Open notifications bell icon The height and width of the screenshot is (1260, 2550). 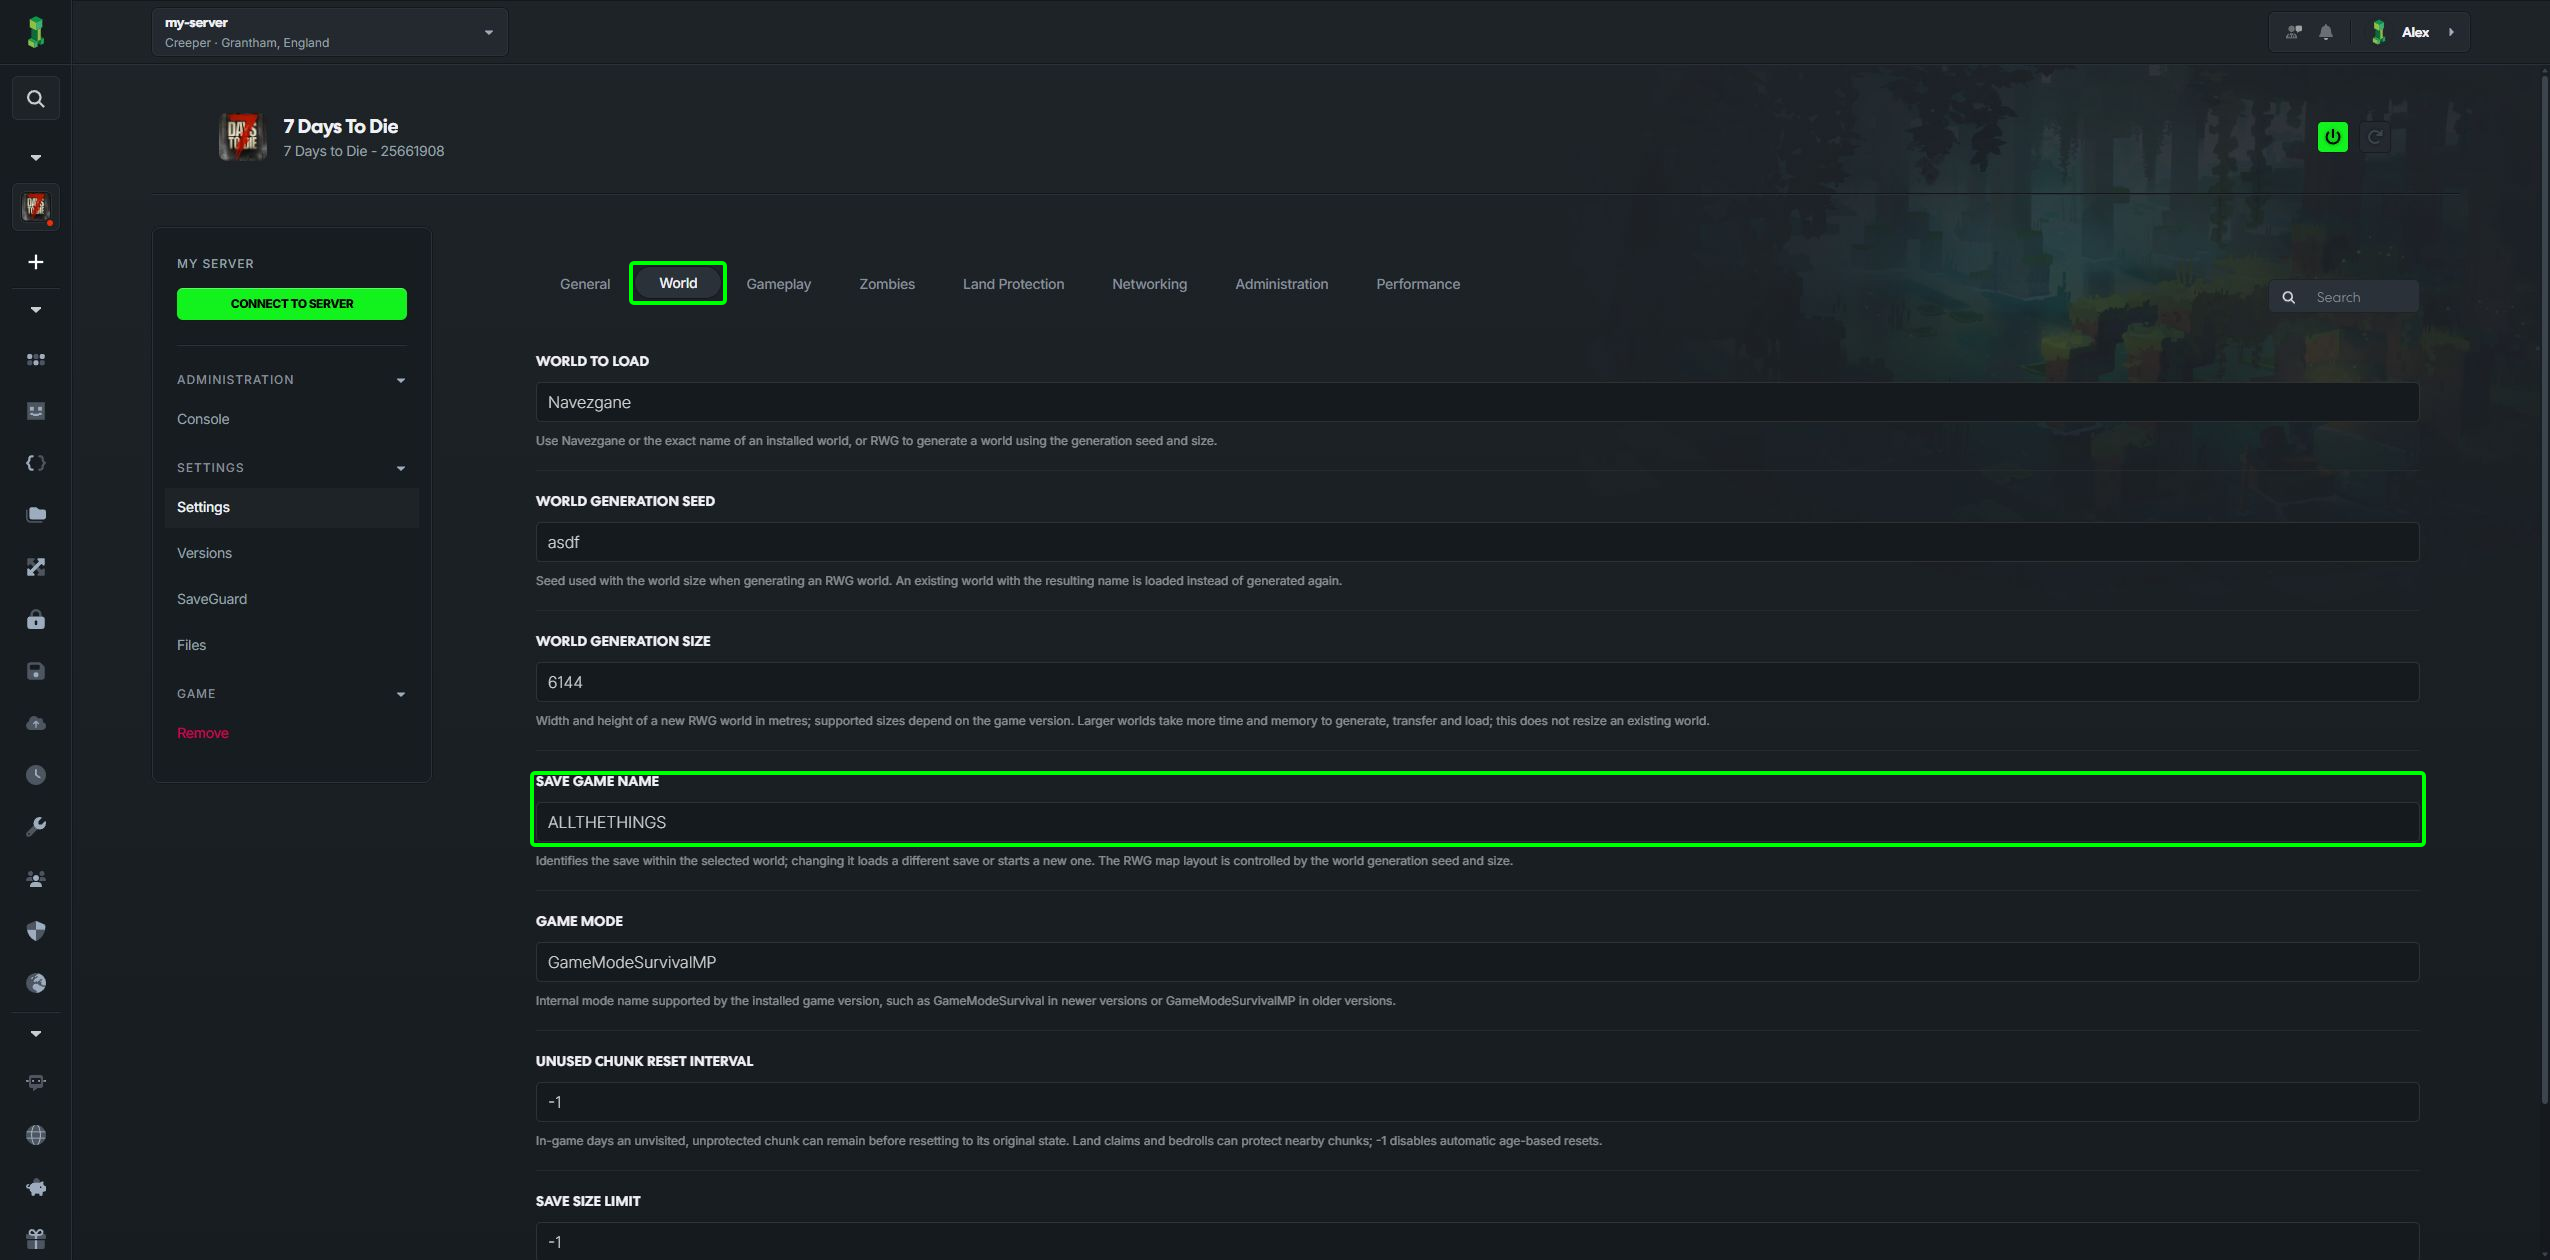tap(2326, 32)
